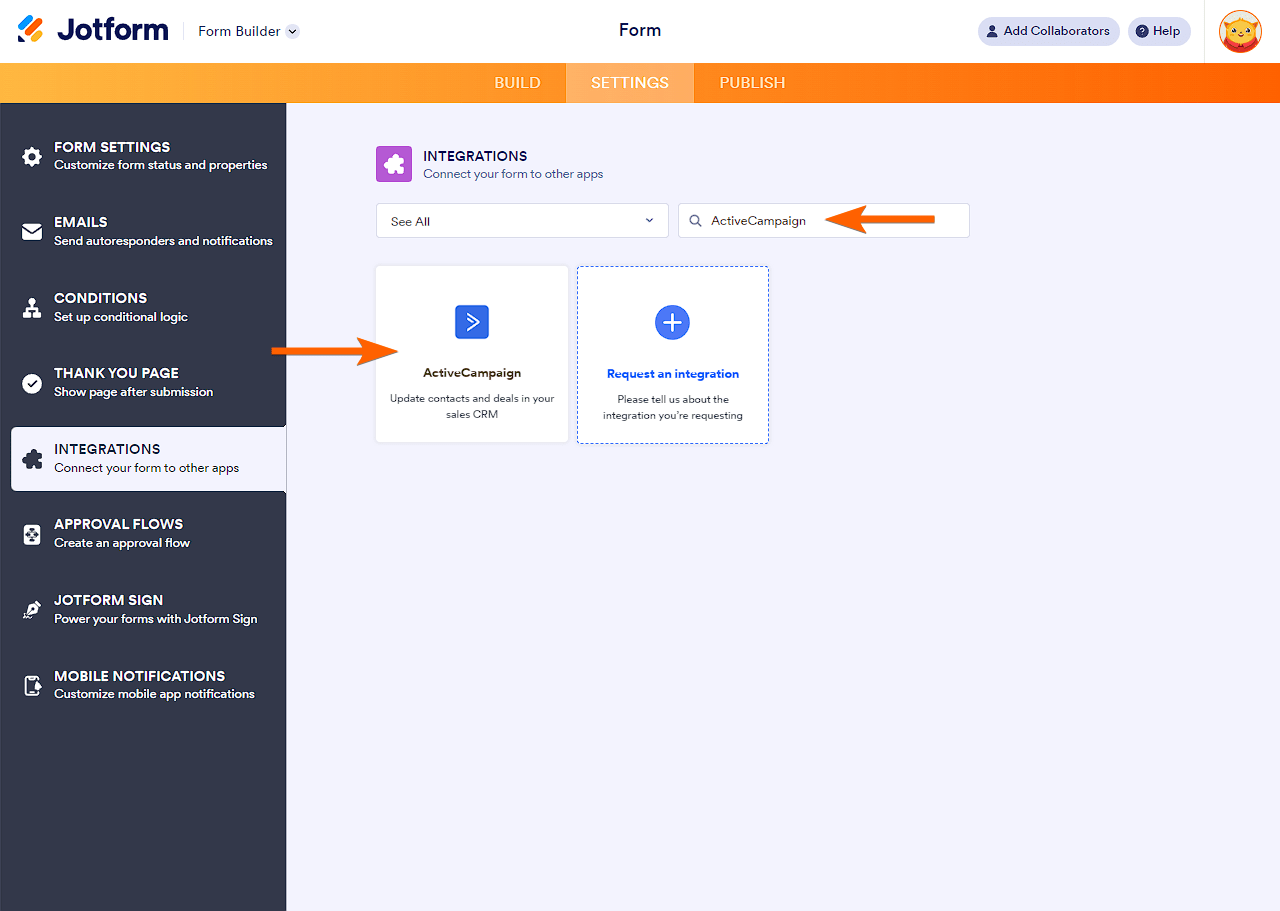This screenshot has height=911, width=1280.
Task: Open Mobile Notifications icon
Action: click(x=32, y=686)
